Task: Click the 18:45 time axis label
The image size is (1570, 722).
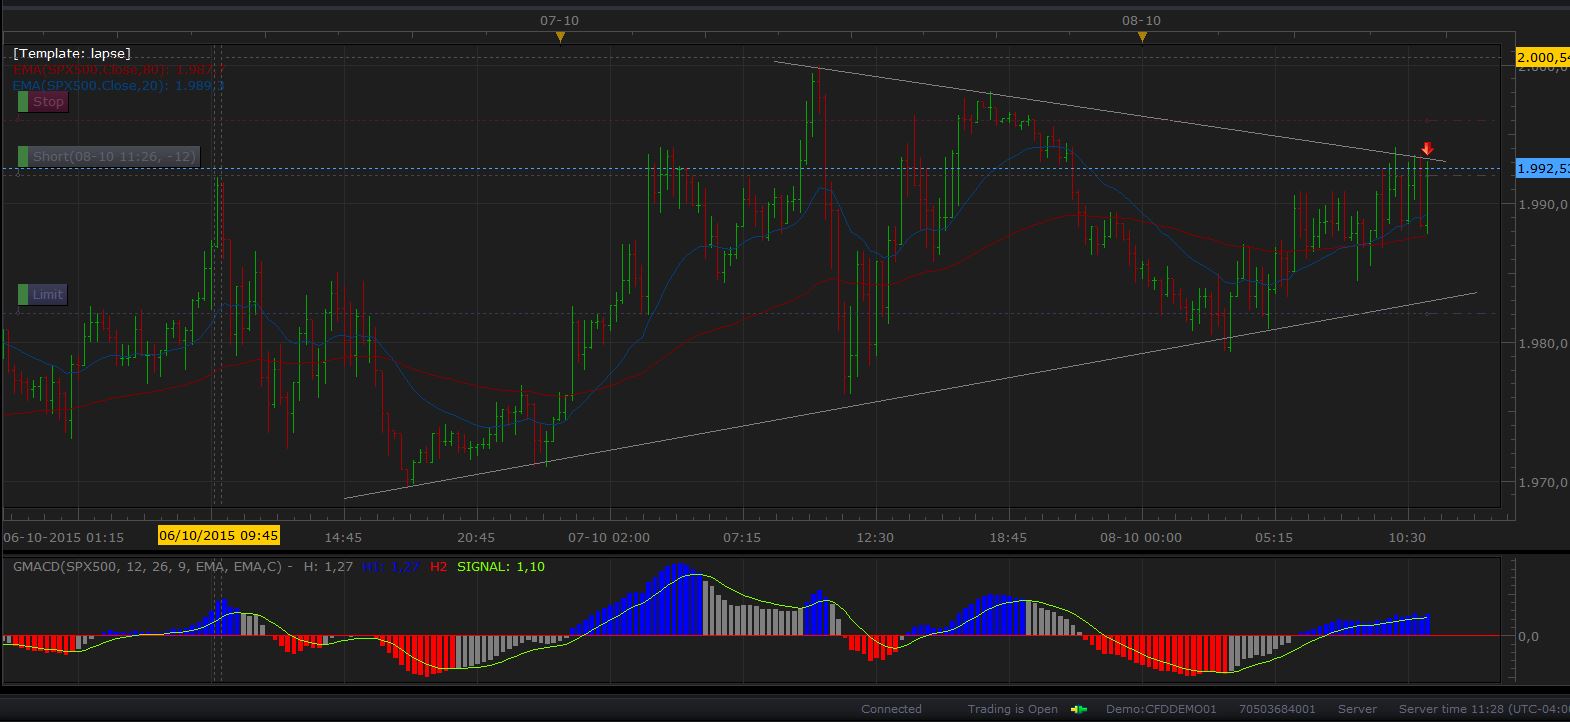Action: pos(1008,537)
